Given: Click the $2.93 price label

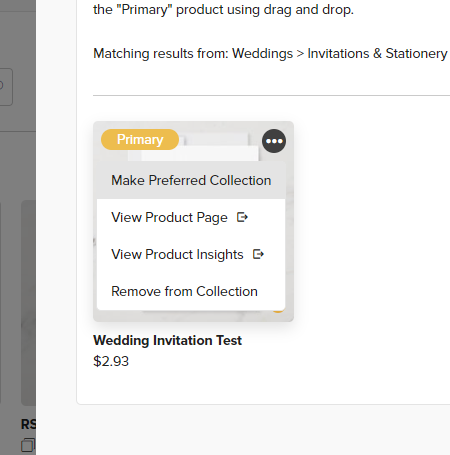Looking at the screenshot, I should [x=111, y=361].
